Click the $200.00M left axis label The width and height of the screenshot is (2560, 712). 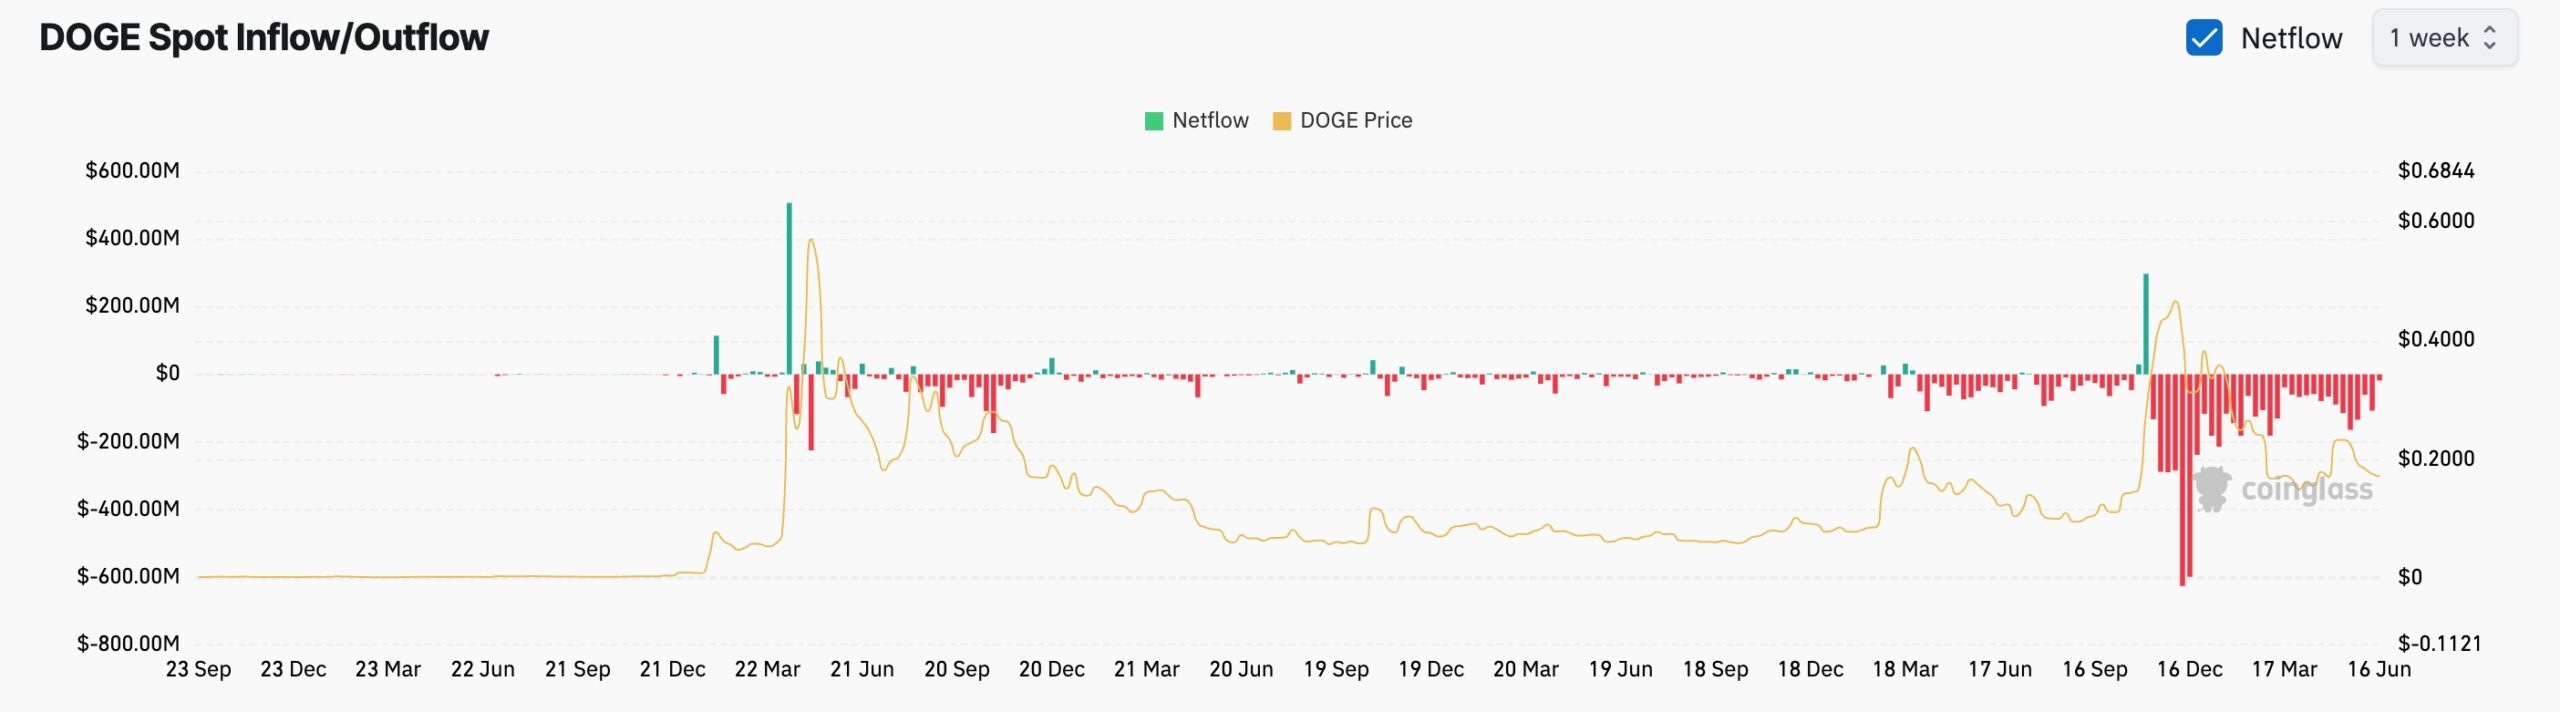(132, 305)
